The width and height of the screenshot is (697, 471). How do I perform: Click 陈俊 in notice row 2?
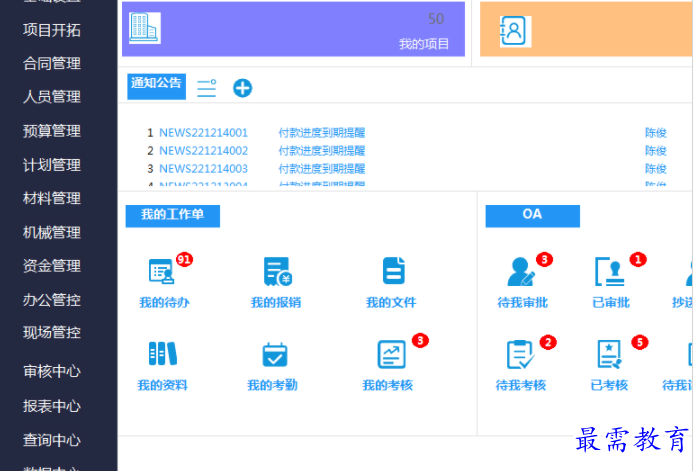[x=656, y=151]
